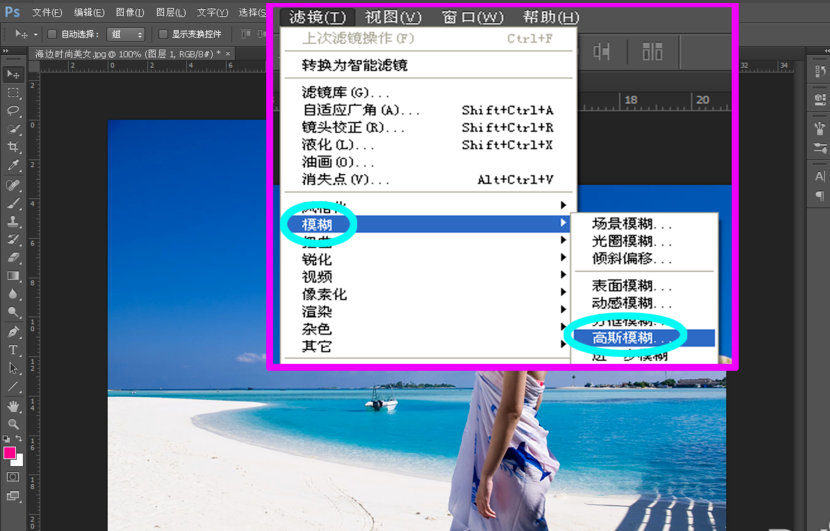Open the Move tool preset picker arrow

(35, 34)
